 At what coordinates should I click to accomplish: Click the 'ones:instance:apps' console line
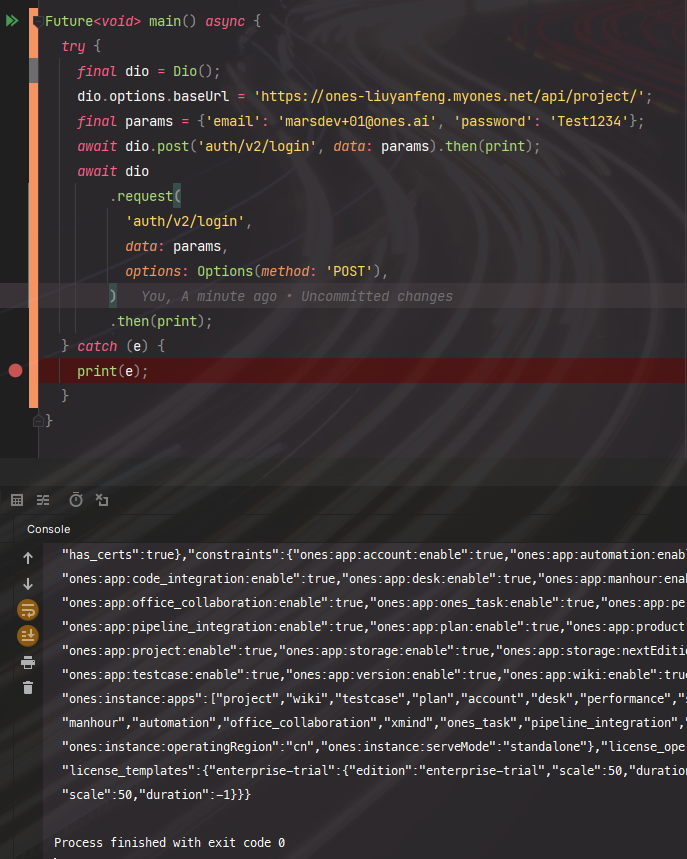[x=374, y=699]
